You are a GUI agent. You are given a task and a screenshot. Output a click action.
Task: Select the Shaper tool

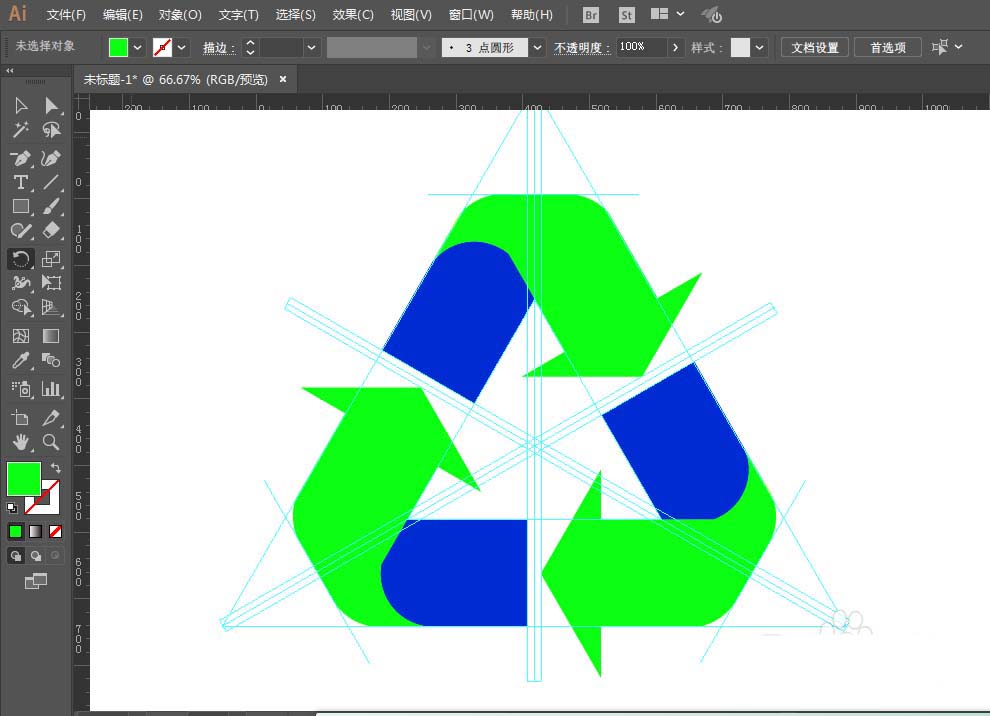pos(21,231)
